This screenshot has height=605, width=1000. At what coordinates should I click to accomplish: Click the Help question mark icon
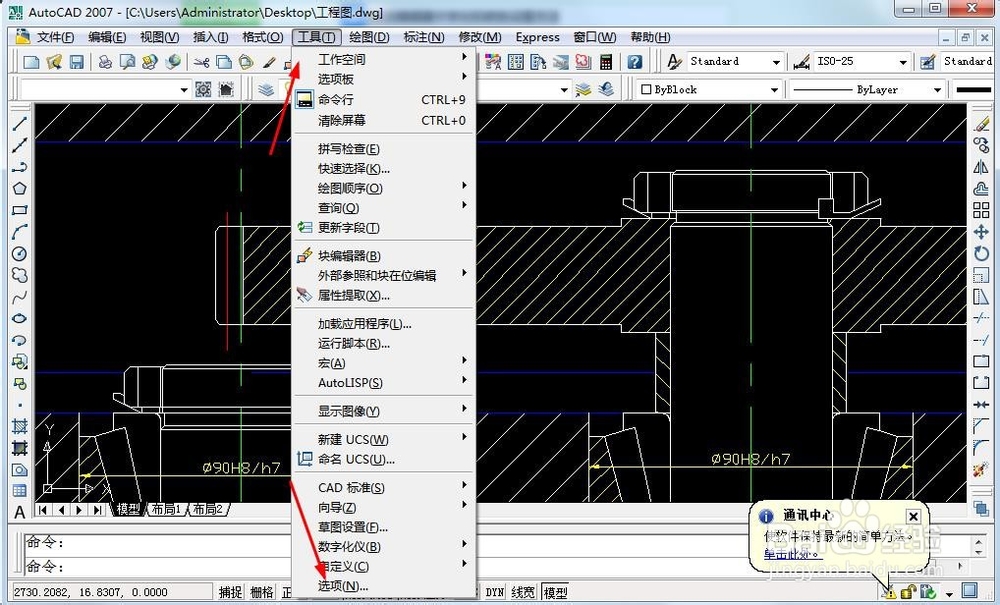coord(635,62)
